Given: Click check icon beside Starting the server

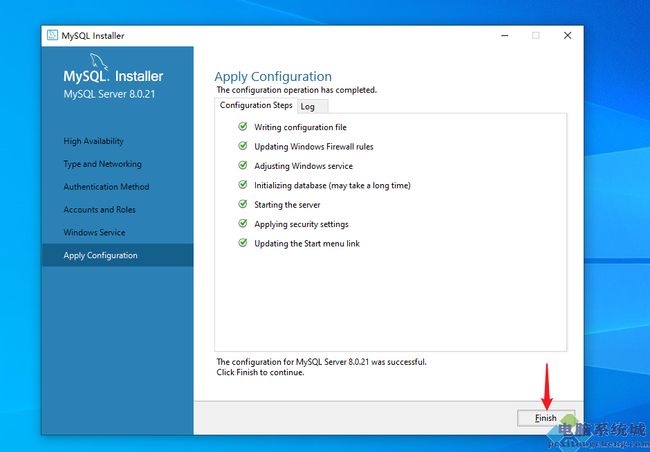Looking at the screenshot, I should click(x=243, y=204).
